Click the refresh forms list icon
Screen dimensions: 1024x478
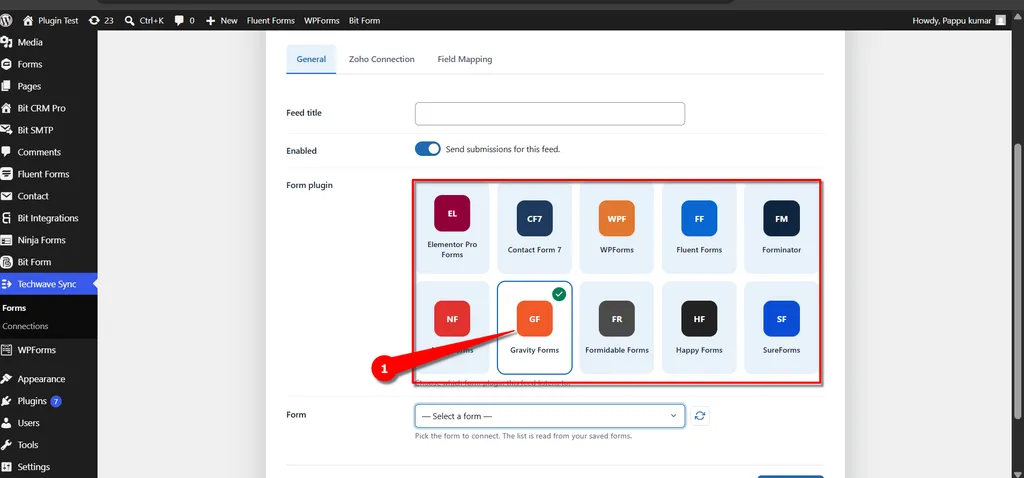pos(700,416)
